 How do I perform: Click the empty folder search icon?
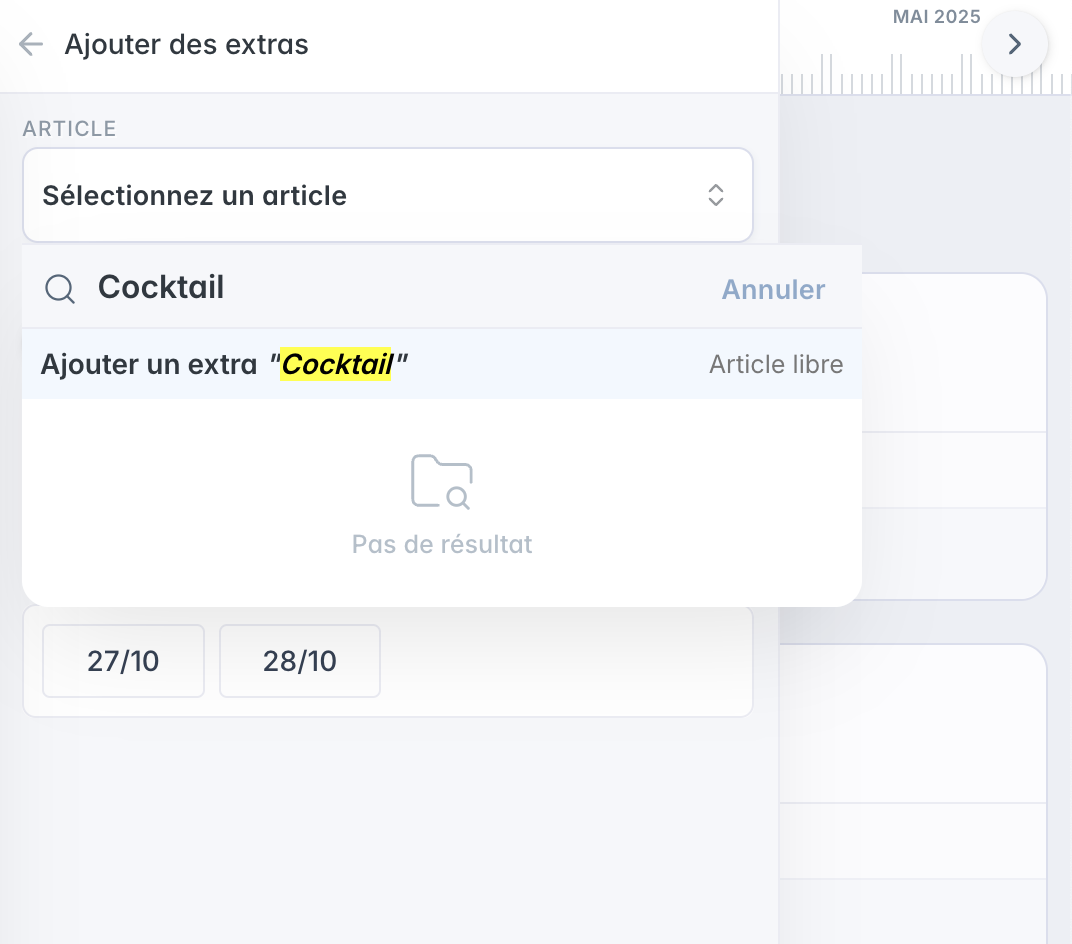[x=442, y=482]
